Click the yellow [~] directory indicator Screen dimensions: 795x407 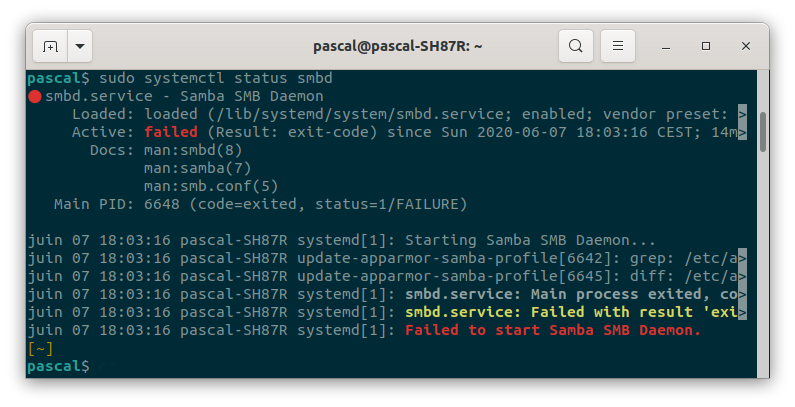coord(41,349)
